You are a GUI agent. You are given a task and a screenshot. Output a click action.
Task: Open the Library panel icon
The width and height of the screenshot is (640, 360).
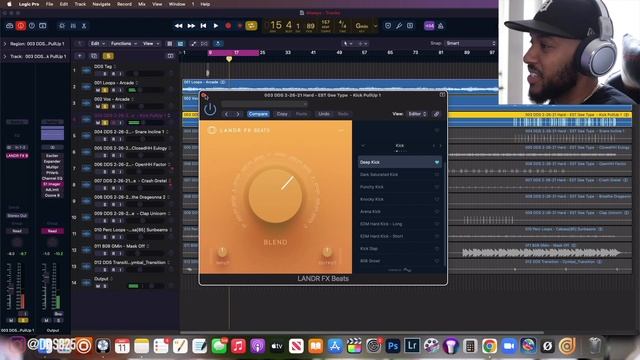pos(9,26)
